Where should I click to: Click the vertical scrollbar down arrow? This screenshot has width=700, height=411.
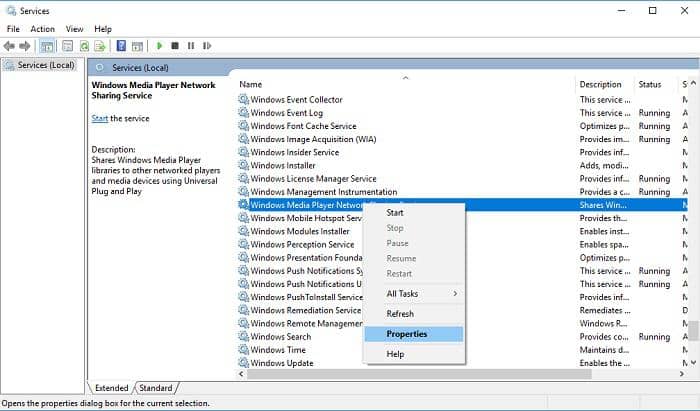tap(693, 363)
